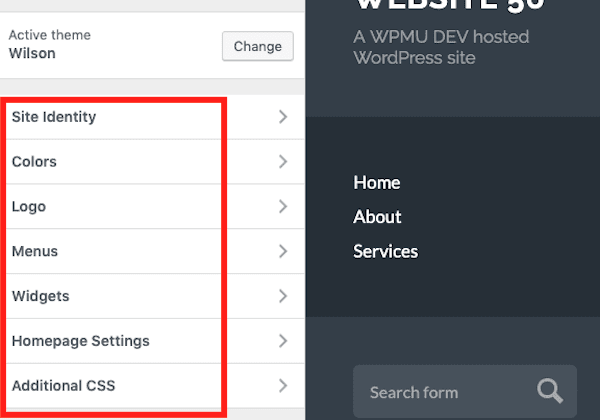This screenshot has height=420, width=600.
Task: Select the Logo panel label
Action: 29,207
